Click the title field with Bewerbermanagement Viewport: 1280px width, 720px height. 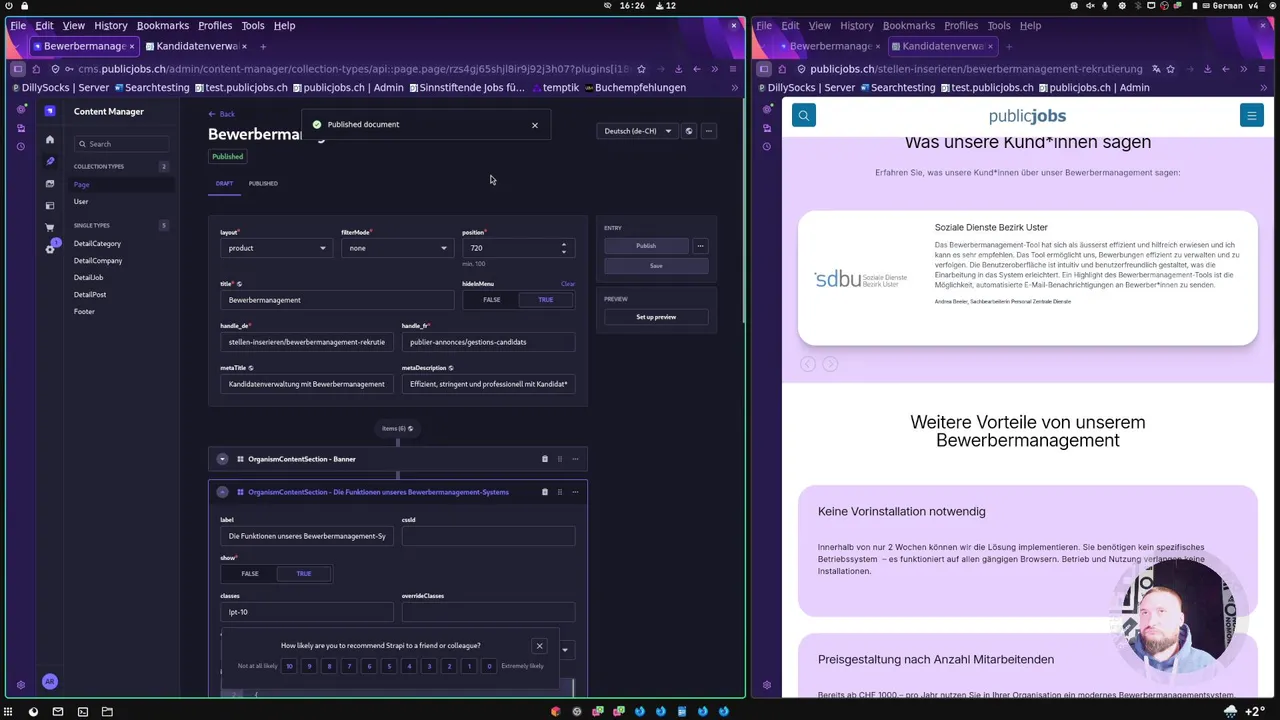tap(337, 300)
